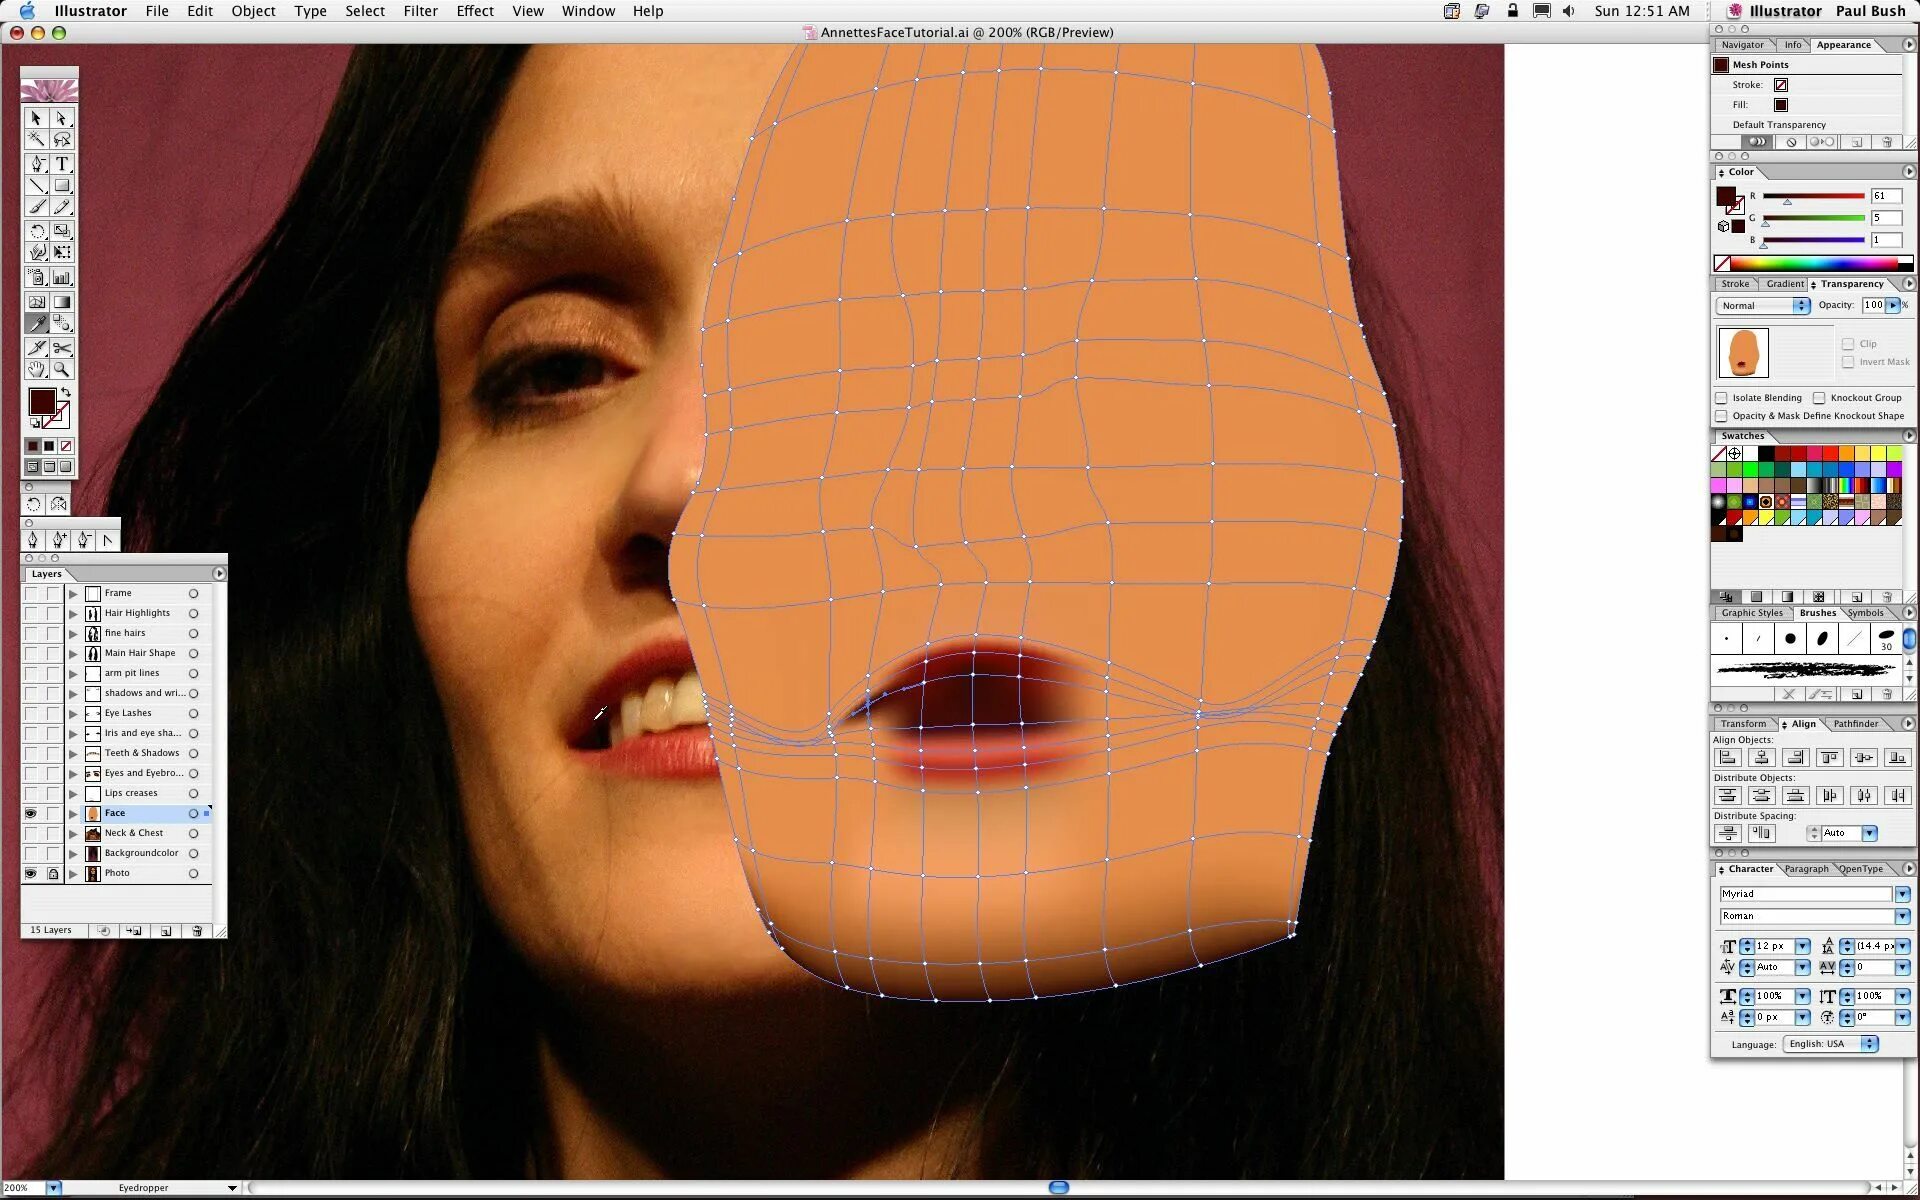Select the Pencil tool
Screen dimensions: 1920x1200
(x=62, y=207)
